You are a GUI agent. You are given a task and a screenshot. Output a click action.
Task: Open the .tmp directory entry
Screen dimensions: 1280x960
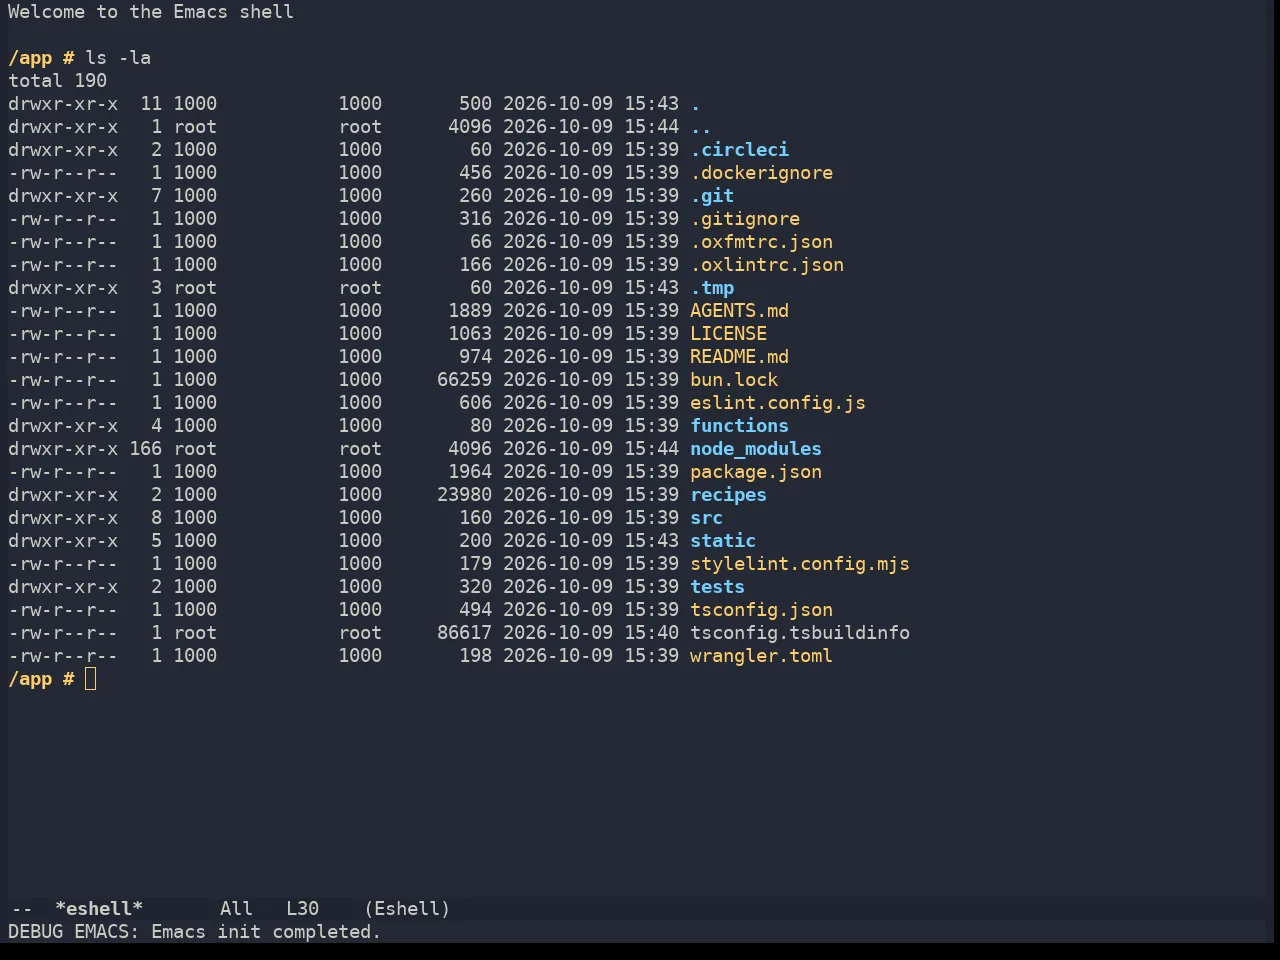pos(712,288)
